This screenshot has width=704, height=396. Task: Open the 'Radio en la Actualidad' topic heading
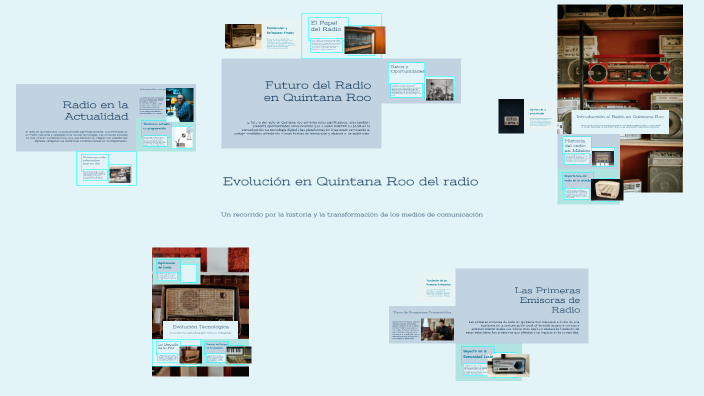(x=96, y=110)
